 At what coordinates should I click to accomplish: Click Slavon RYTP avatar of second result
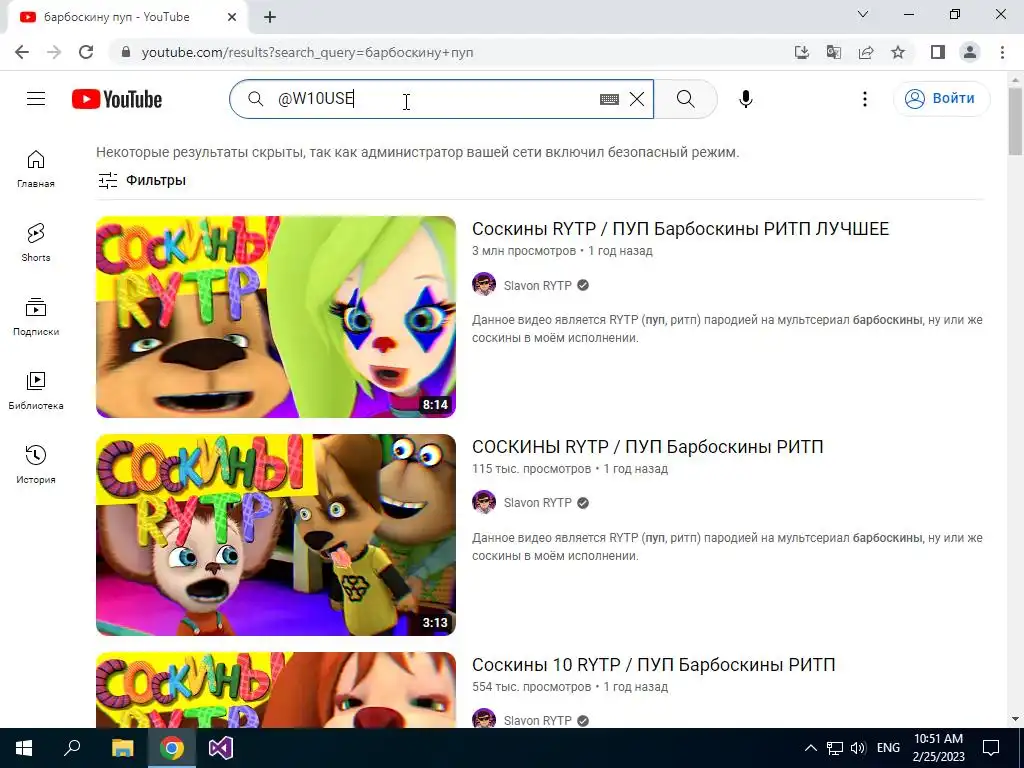[484, 502]
